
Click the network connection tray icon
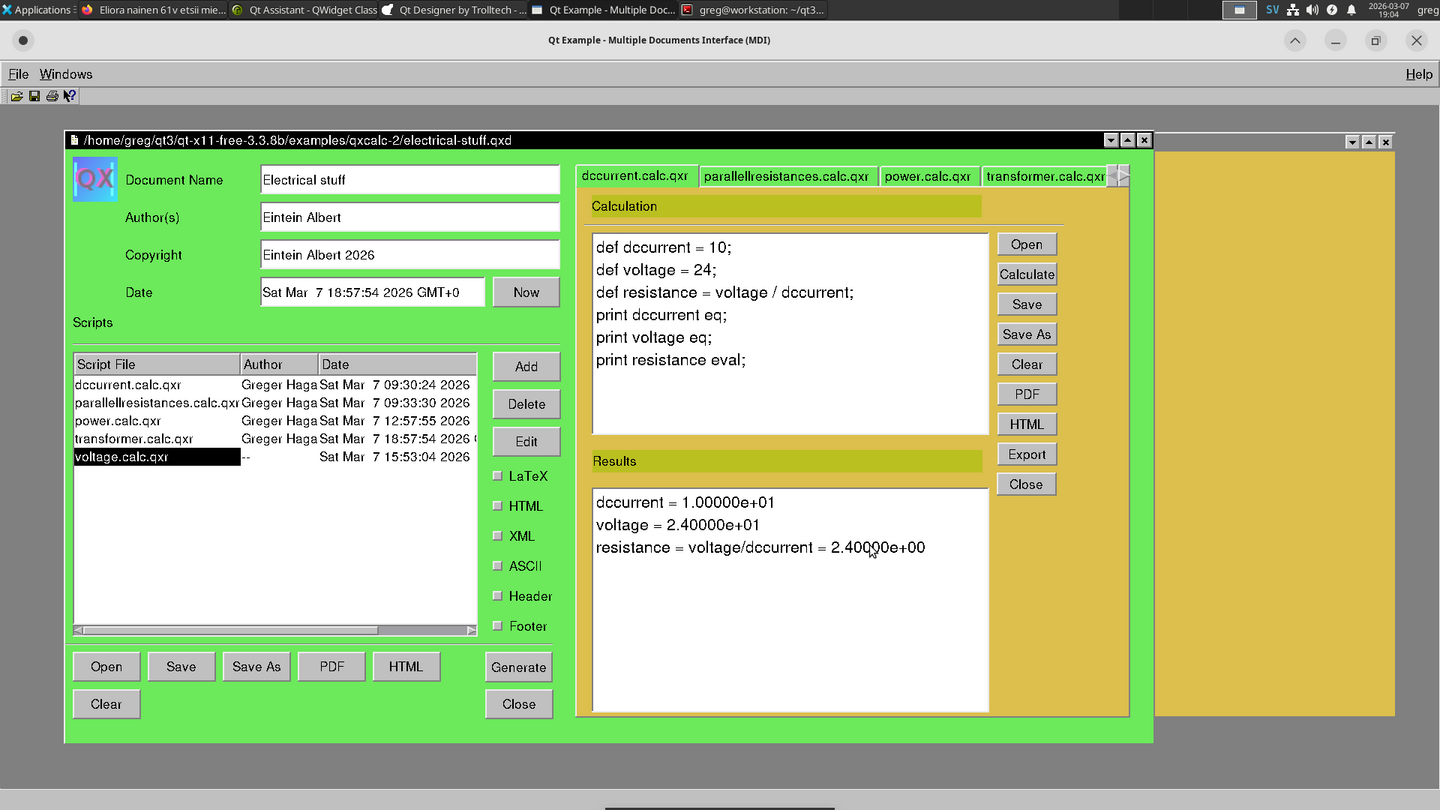tap(1292, 10)
